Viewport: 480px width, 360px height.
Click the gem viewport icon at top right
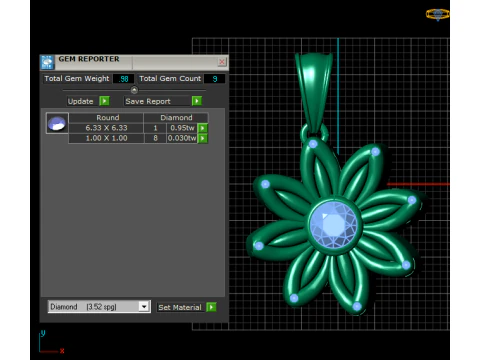(x=438, y=14)
